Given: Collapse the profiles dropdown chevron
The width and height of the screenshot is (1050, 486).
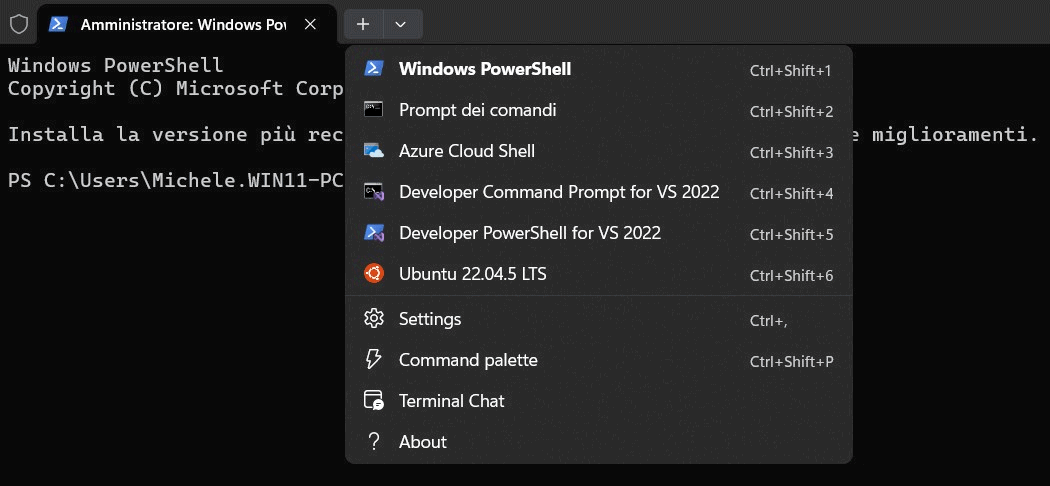Looking at the screenshot, I should pyautogui.click(x=400, y=24).
